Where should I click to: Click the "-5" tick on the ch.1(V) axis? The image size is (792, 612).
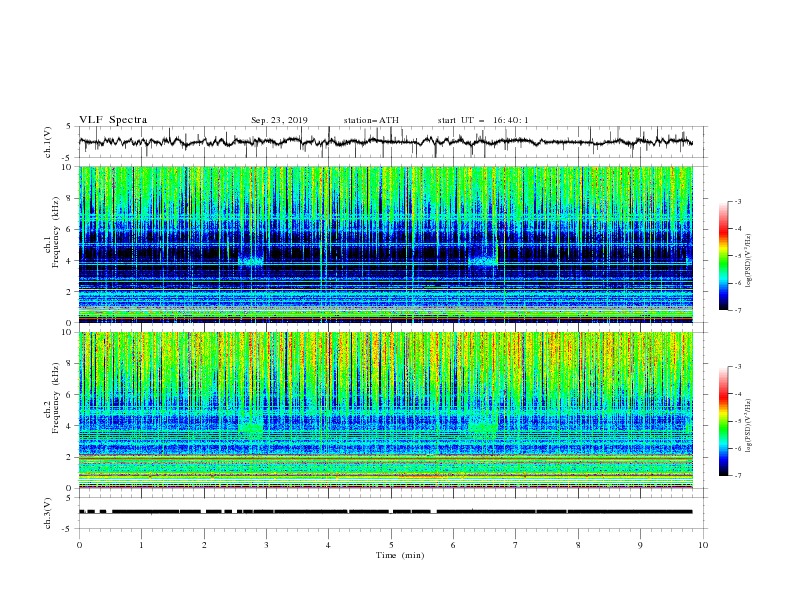coord(68,158)
